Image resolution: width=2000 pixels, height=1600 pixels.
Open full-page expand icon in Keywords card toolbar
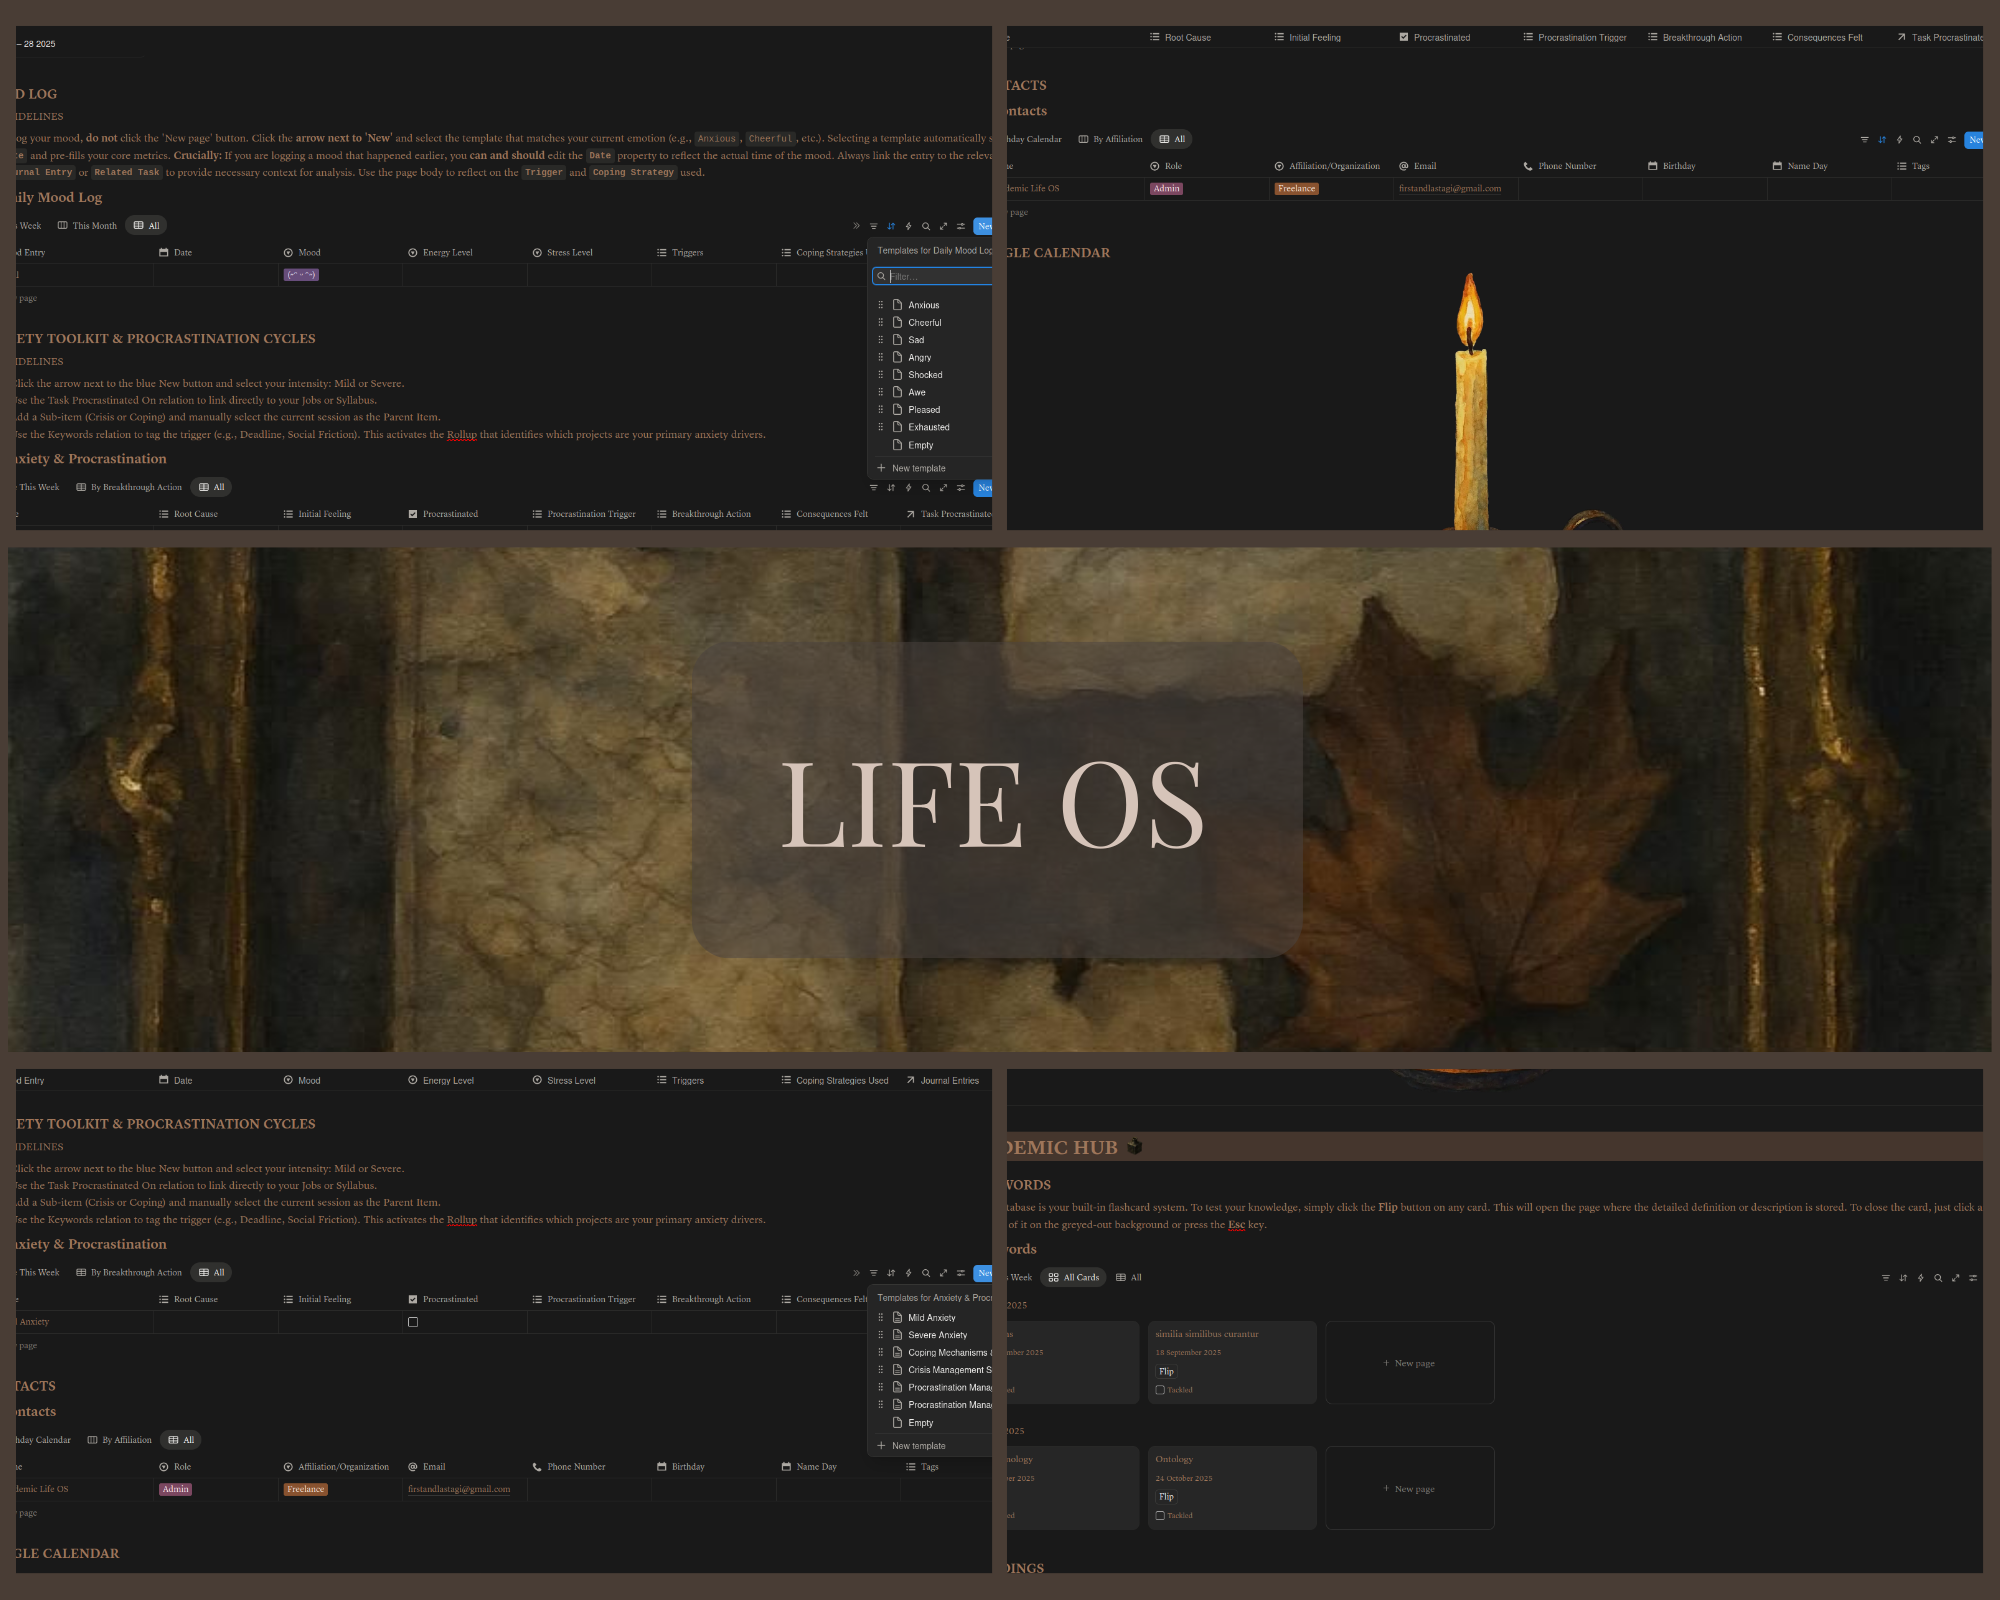tap(1955, 1278)
